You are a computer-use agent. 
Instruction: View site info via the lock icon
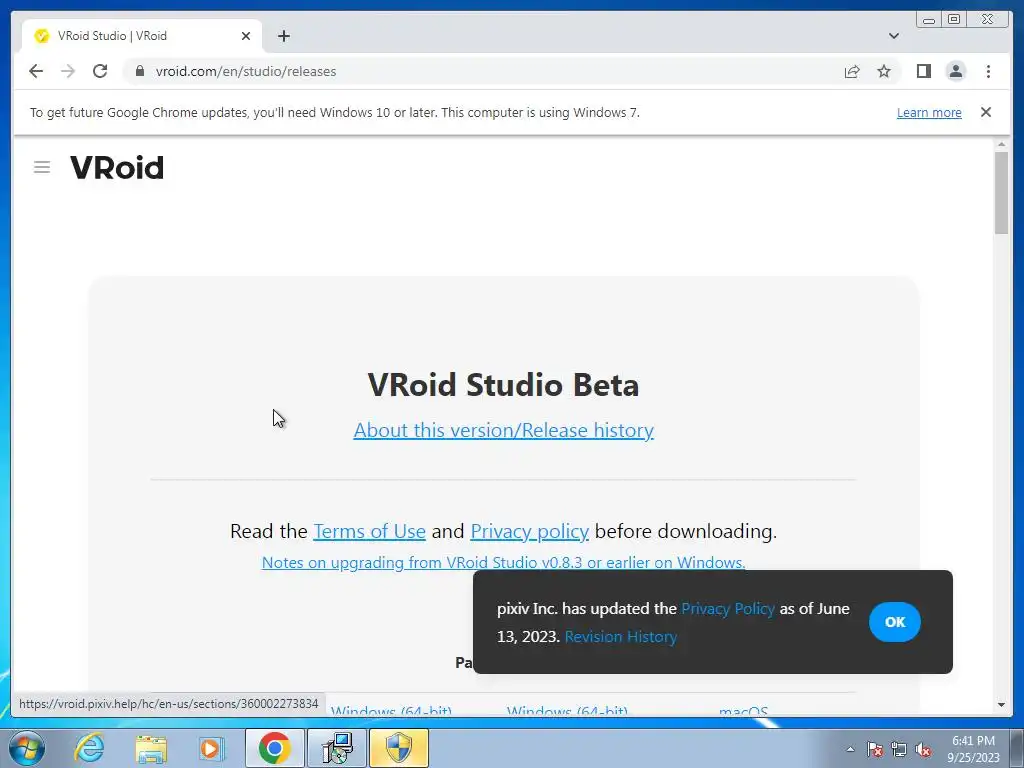(139, 71)
